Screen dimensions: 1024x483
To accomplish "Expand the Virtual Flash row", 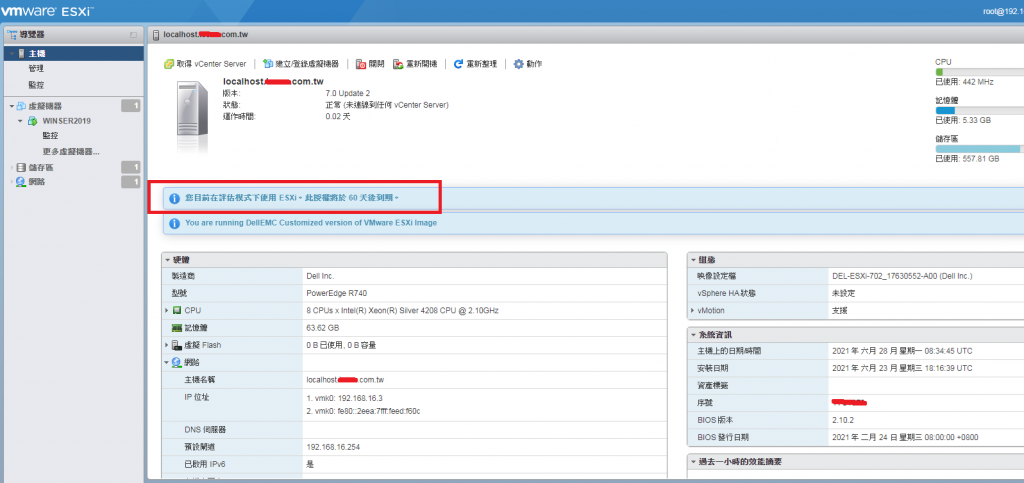I will (x=167, y=345).
